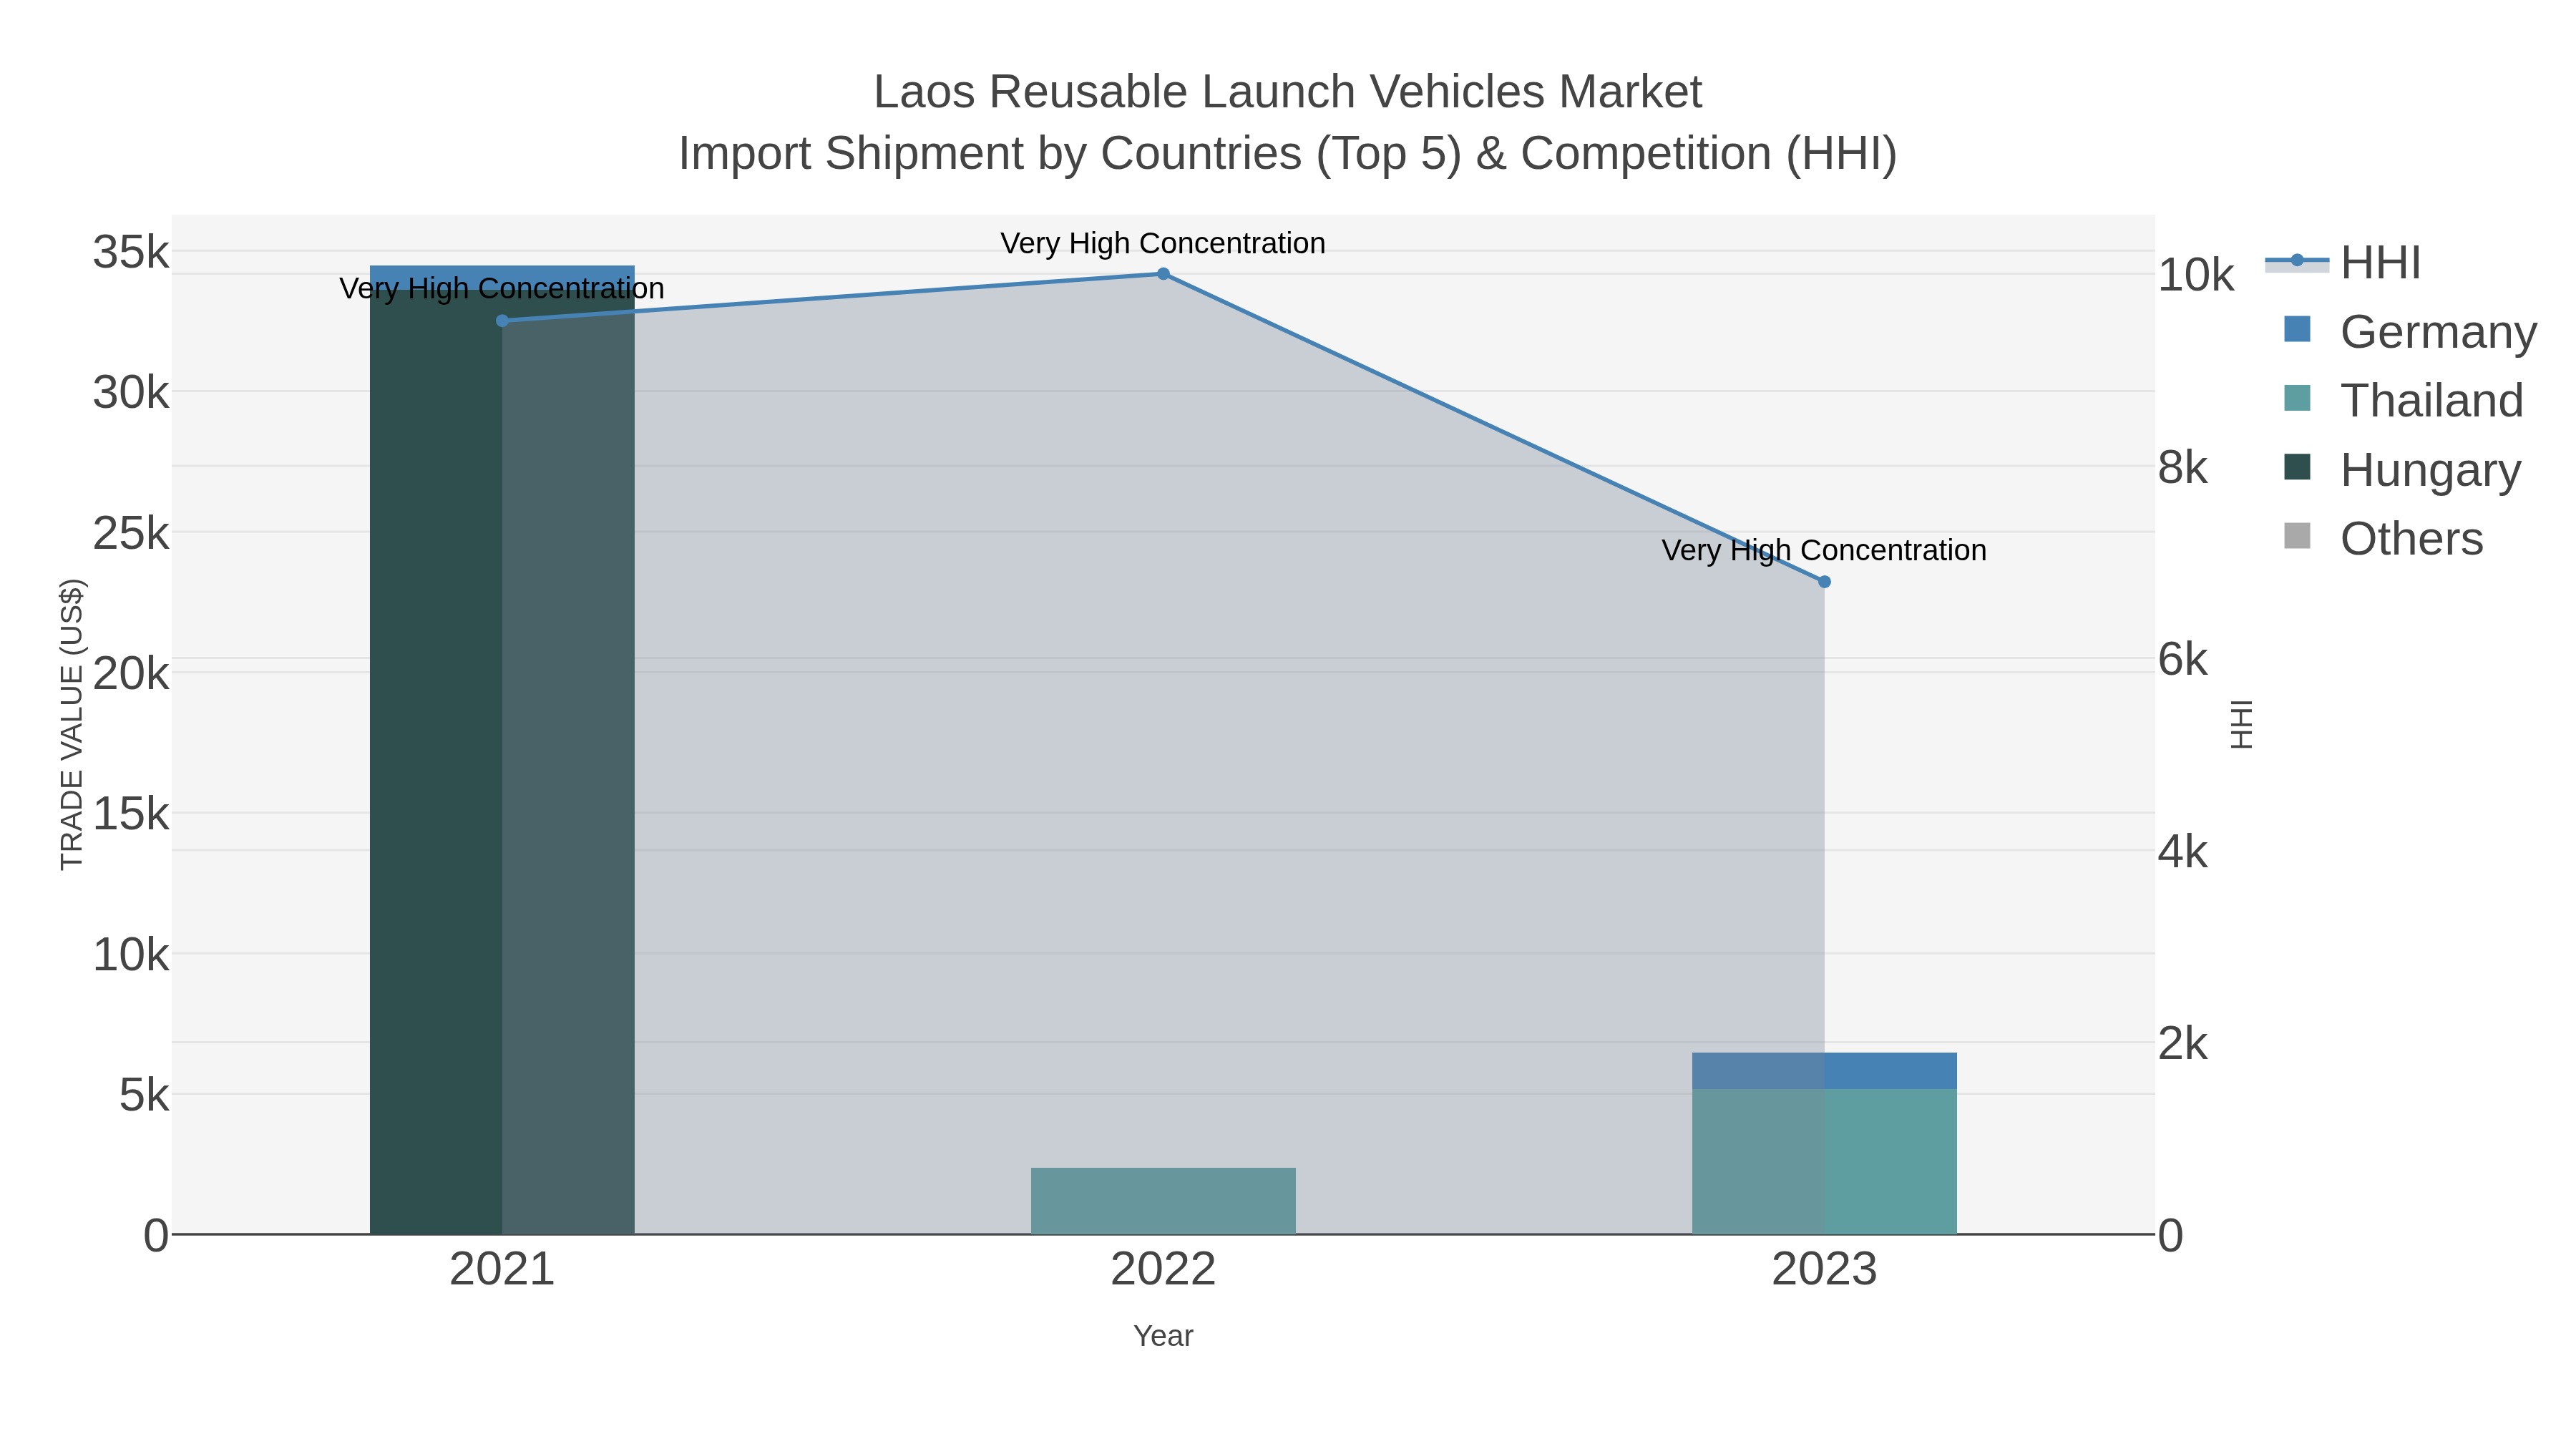This screenshot has height=1449, width=2576.
Task: Click the TRADE VALUE (US$) axis title
Action: tap(72, 724)
